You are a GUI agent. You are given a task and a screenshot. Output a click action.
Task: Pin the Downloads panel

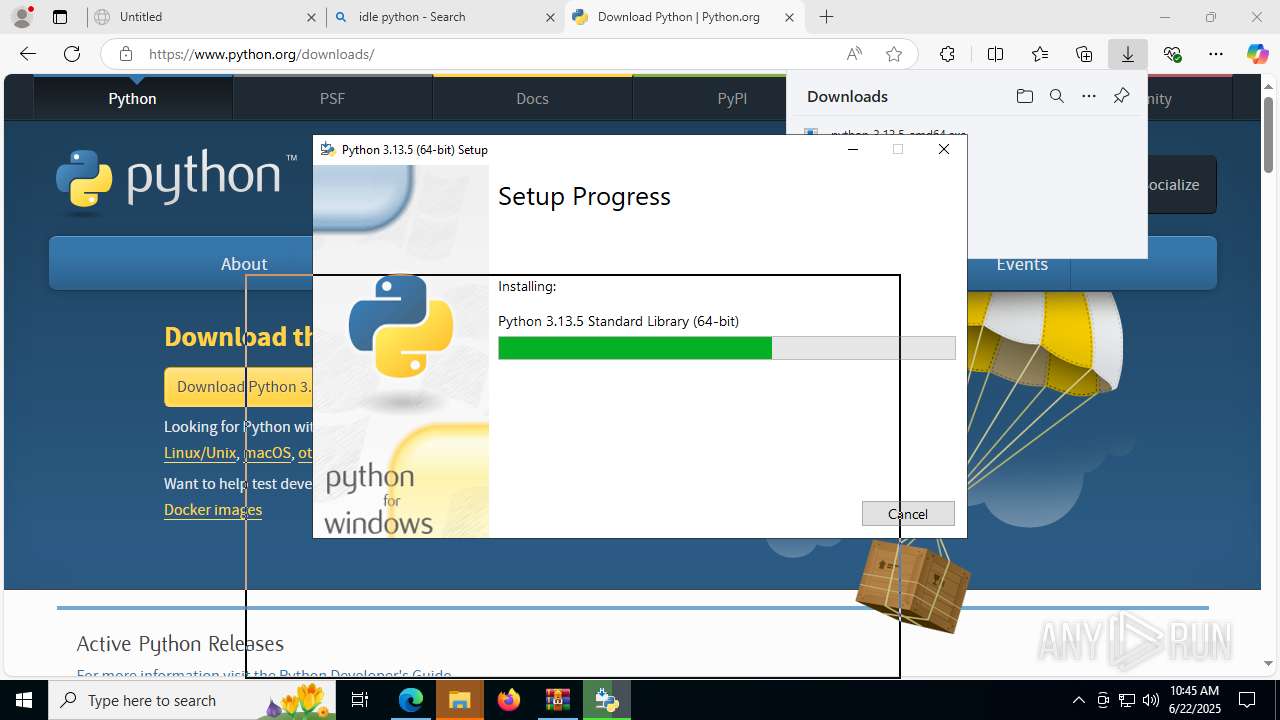(x=1121, y=96)
